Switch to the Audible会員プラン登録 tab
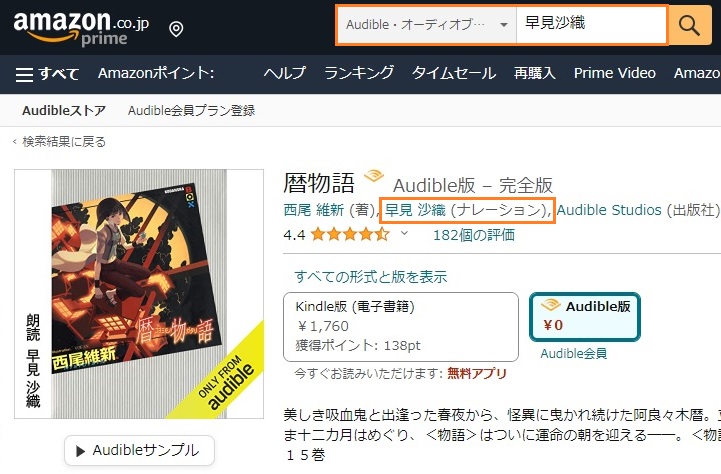The width and height of the screenshot is (721, 474). tap(191, 110)
